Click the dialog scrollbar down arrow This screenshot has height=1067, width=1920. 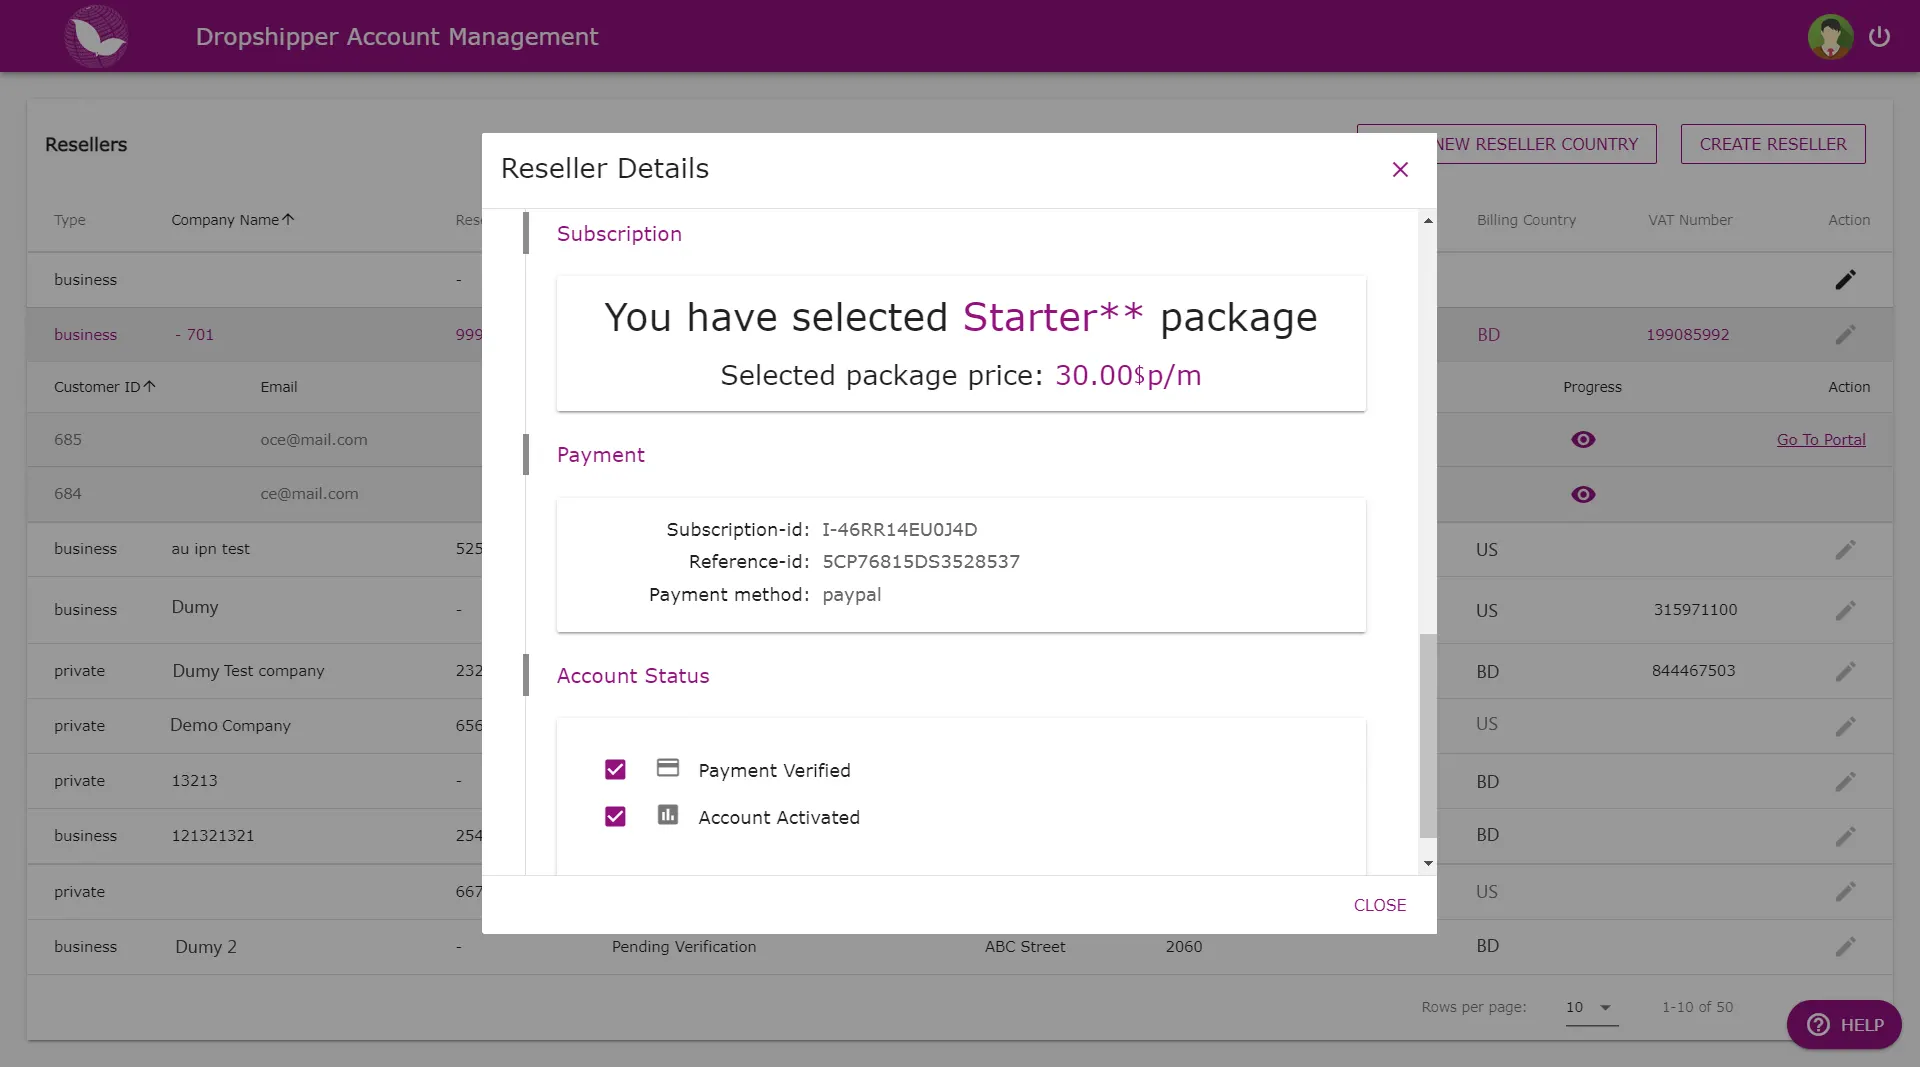[1428, 863]
